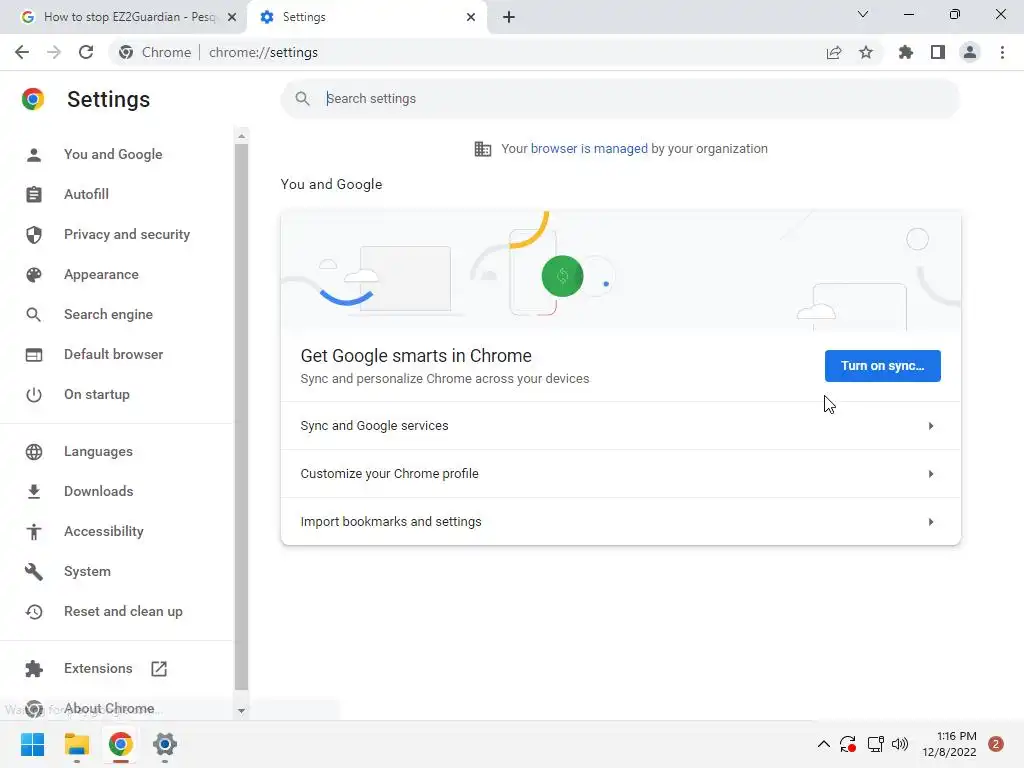Share this page via share icon
Image resolution: width=1024 pixels, height=768 pixels.
click(834, 52)
